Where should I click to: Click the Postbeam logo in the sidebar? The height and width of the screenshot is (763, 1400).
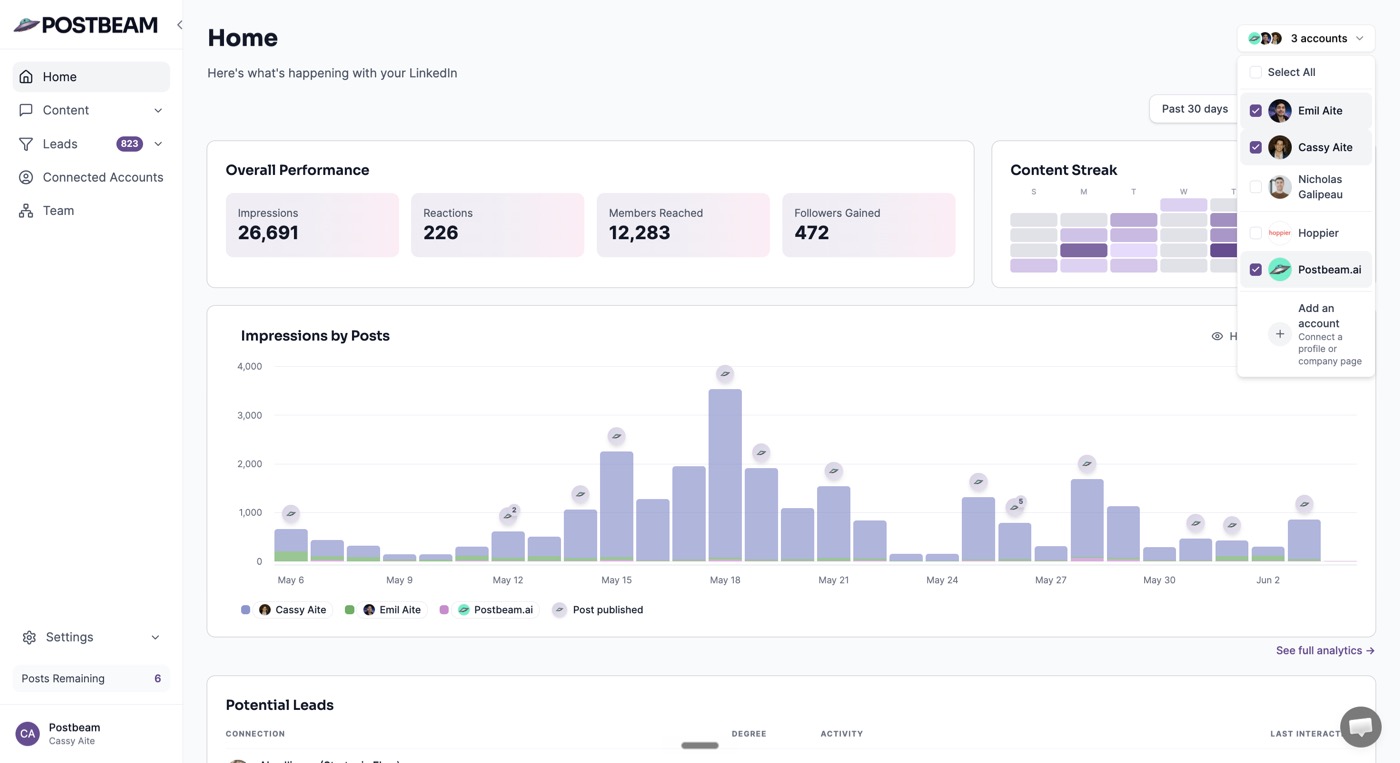coord(86,25)
